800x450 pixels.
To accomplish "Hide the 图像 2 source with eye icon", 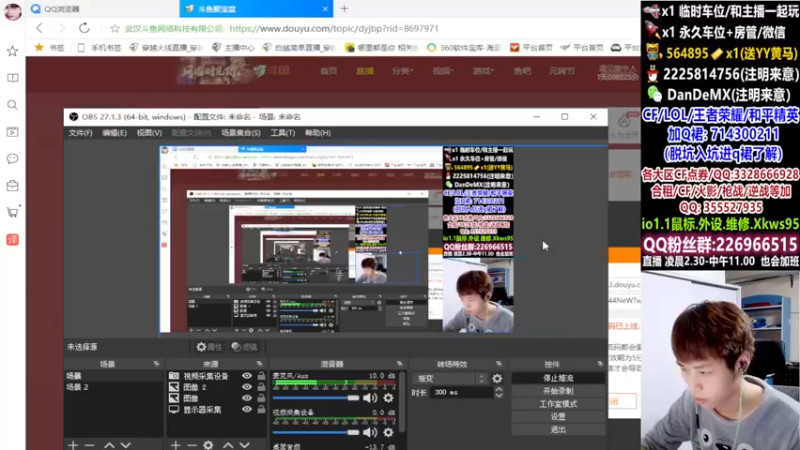I will tap(247, 387).
